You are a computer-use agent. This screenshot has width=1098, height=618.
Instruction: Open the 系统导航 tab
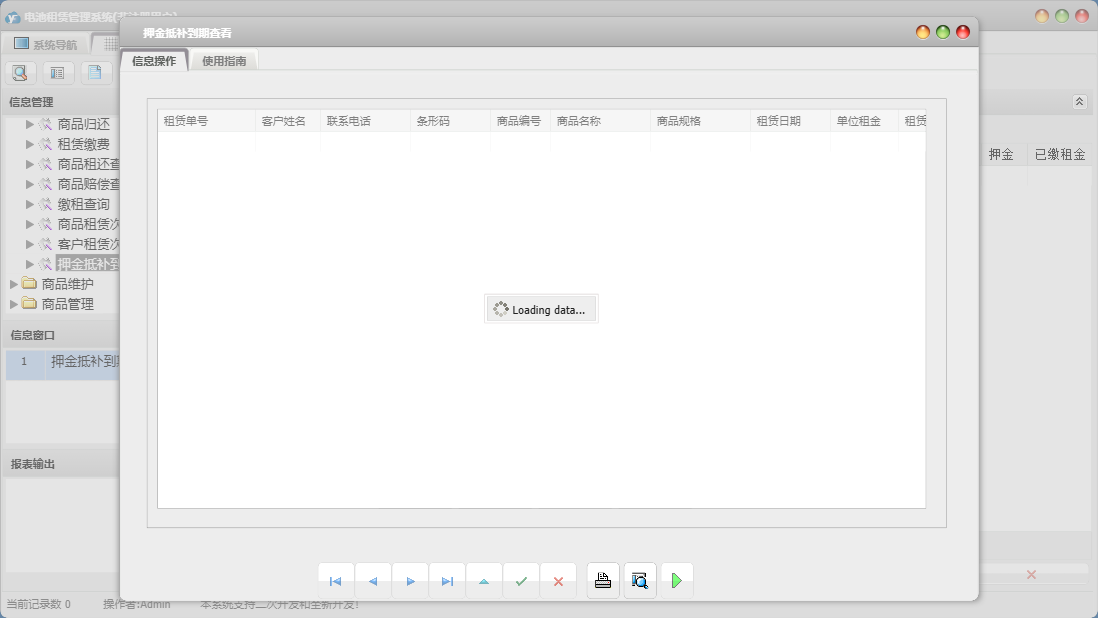point(46,44)
